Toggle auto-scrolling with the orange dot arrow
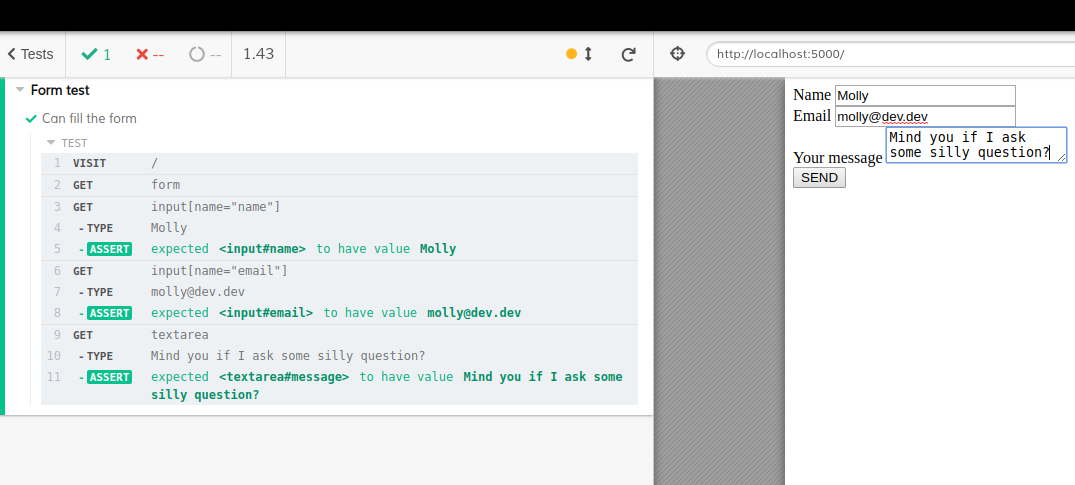Viewport: 1075px width, 485px height. [579, 54]
